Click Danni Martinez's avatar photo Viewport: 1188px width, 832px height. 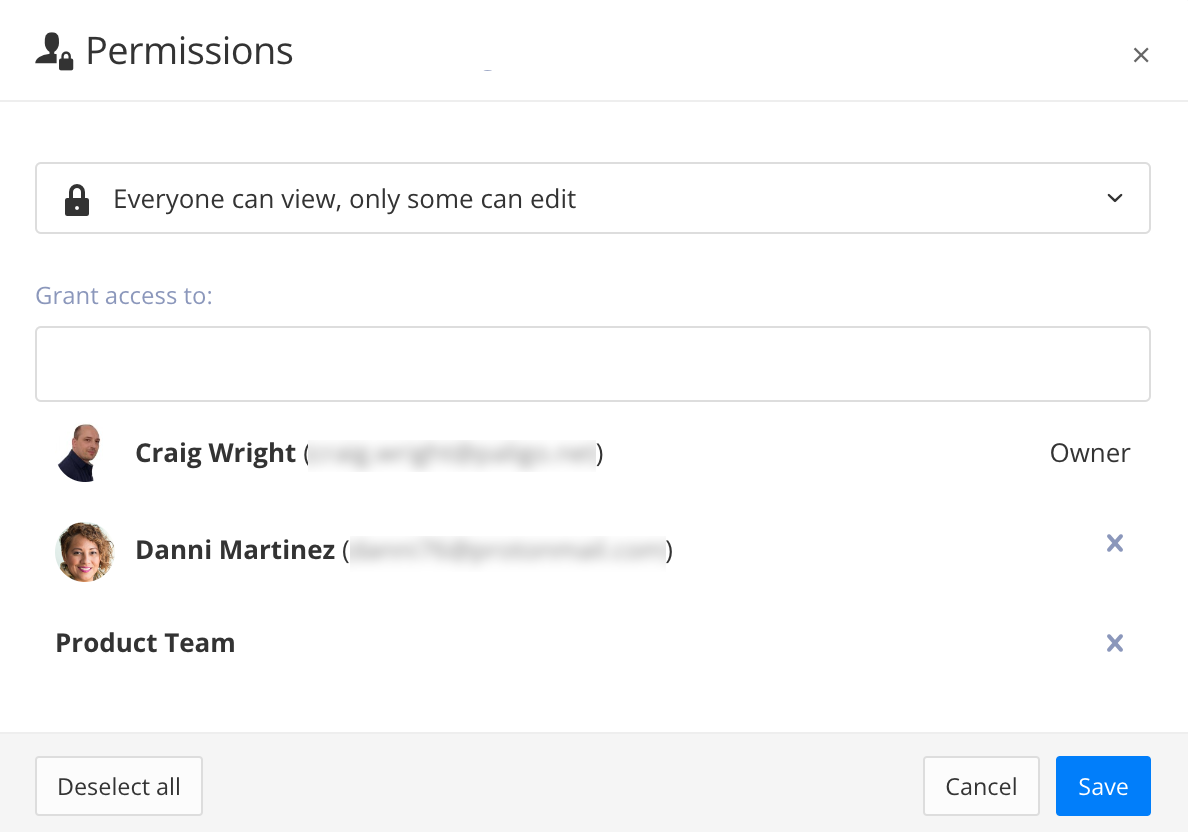pyautogui.click(x=85, y=550)
